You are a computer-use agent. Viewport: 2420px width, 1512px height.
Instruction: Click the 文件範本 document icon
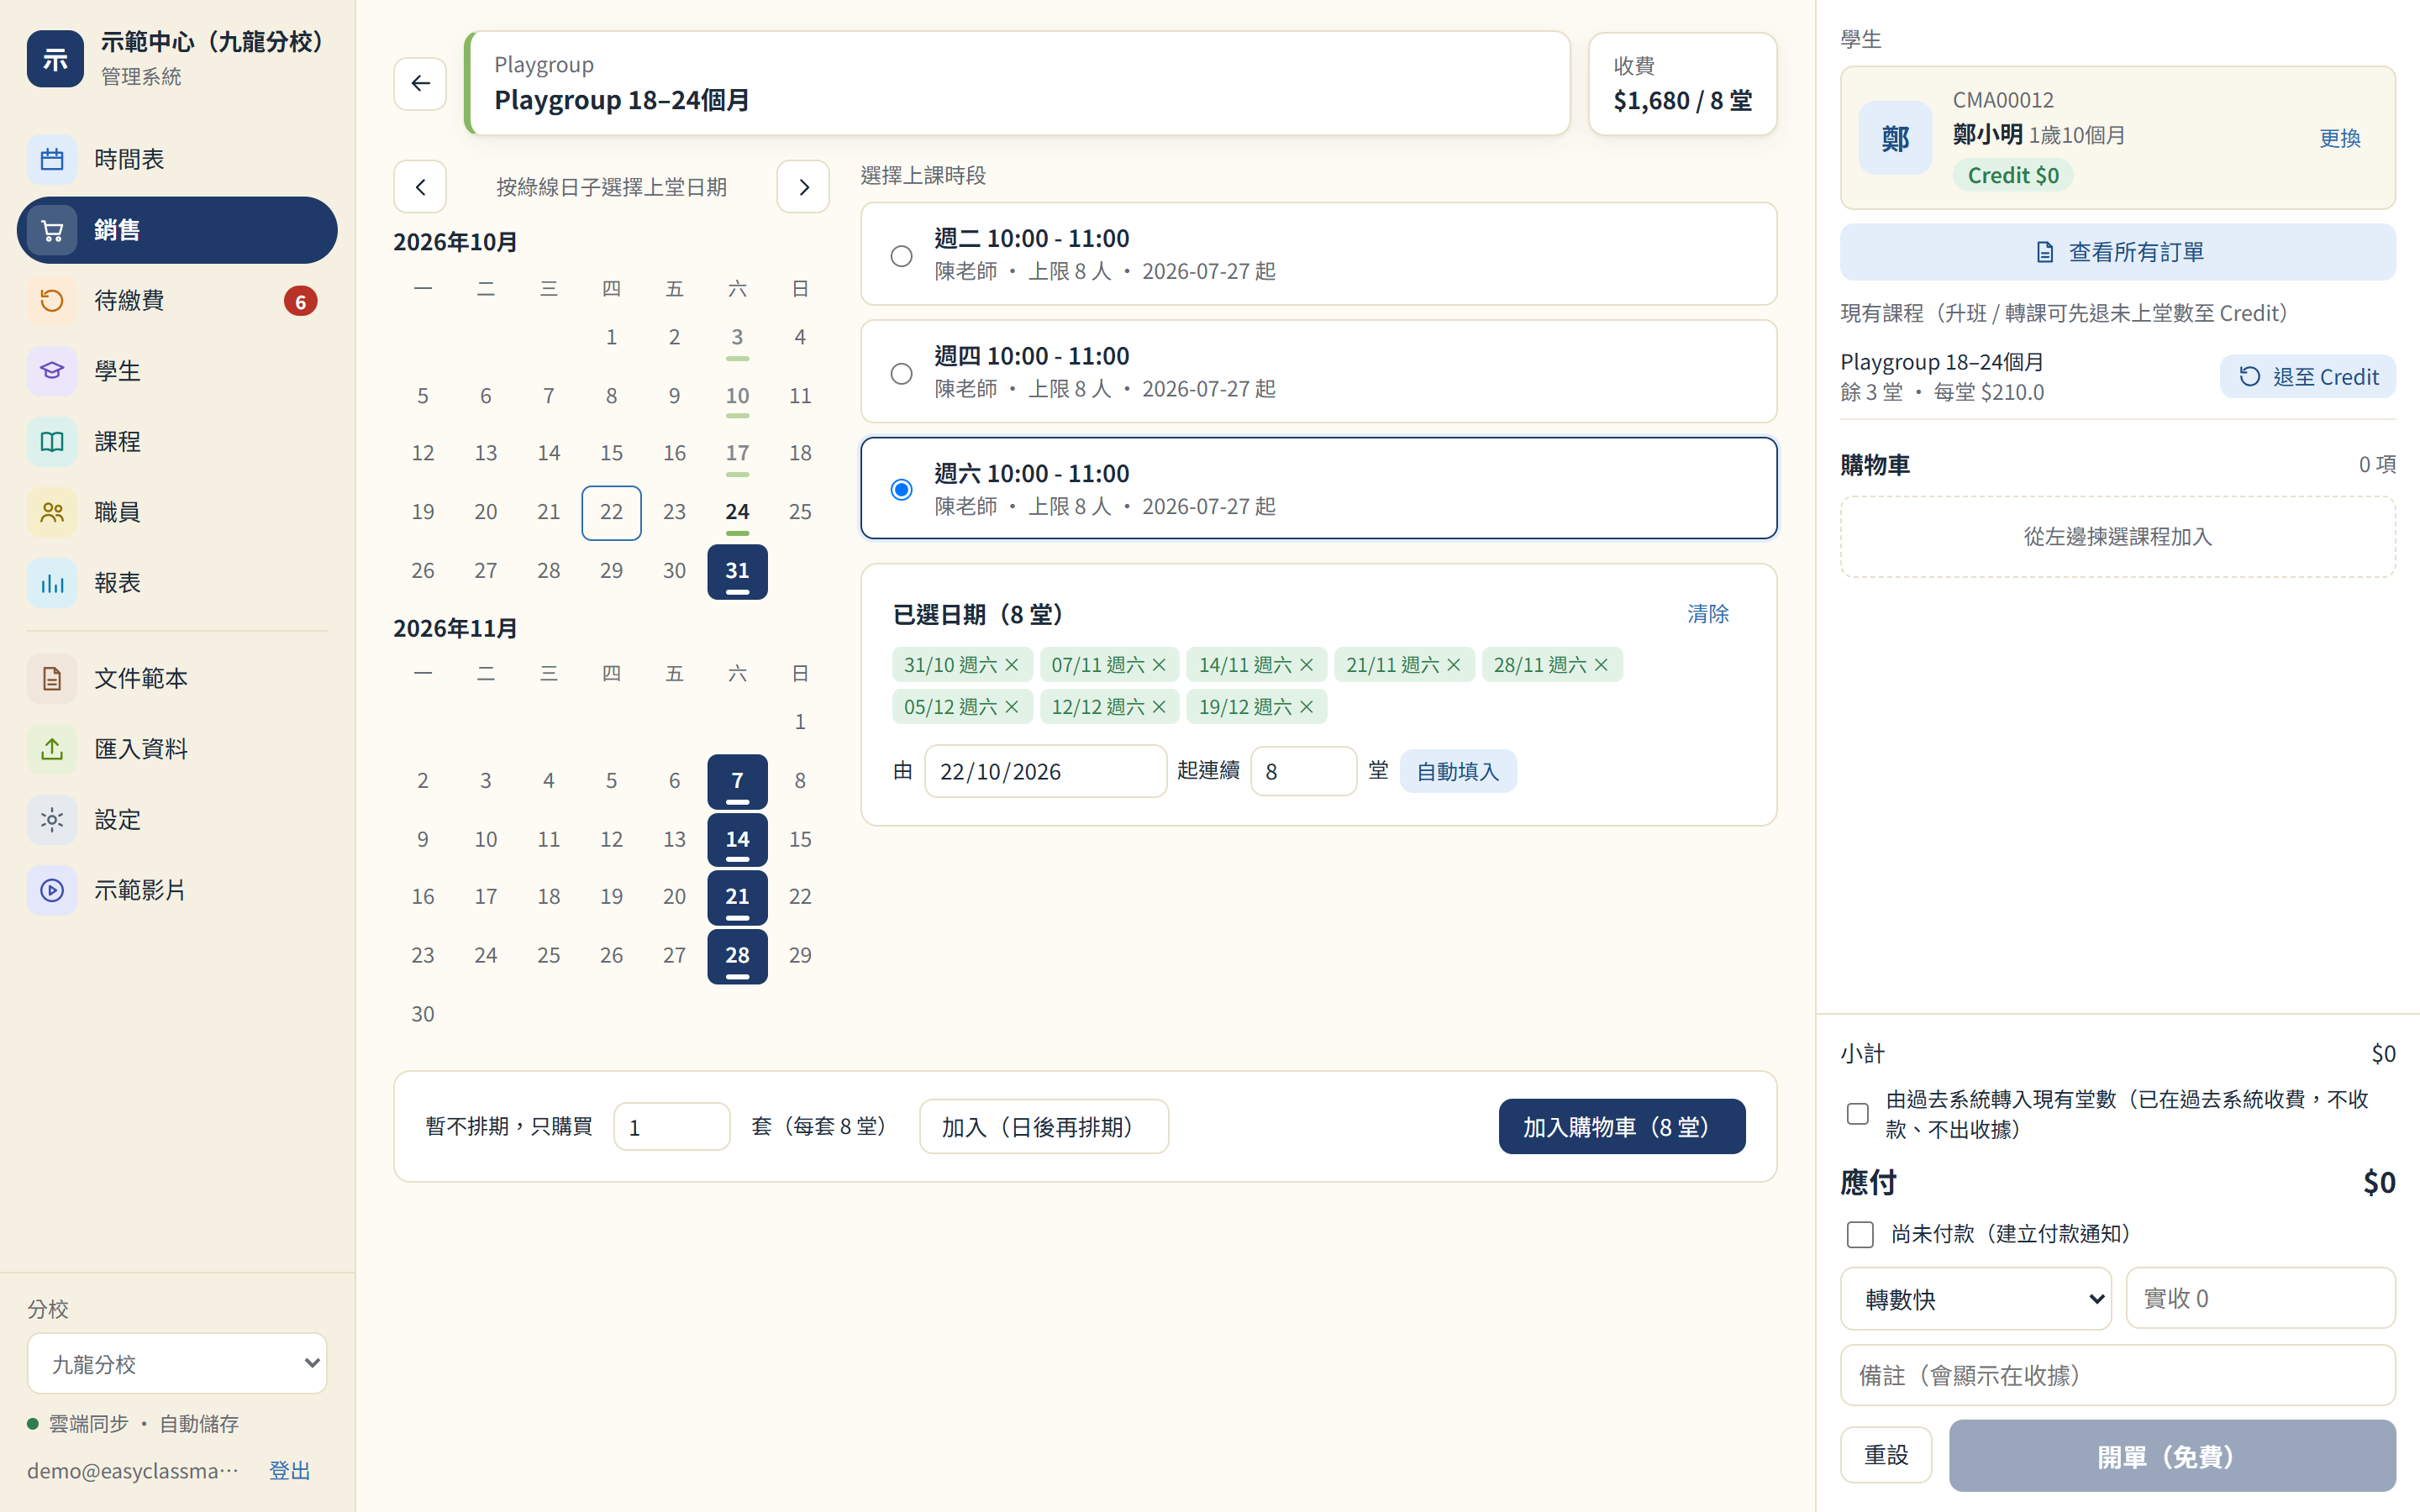coord(52,678)
